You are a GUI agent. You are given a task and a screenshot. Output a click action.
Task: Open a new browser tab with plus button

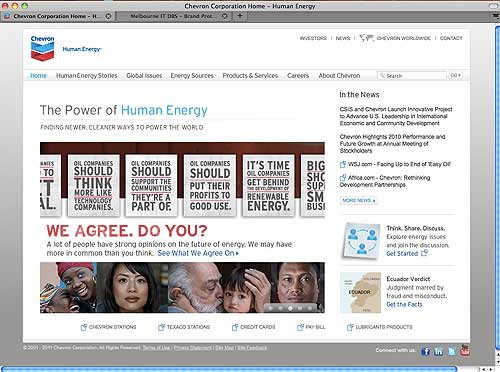click(240, 16)
